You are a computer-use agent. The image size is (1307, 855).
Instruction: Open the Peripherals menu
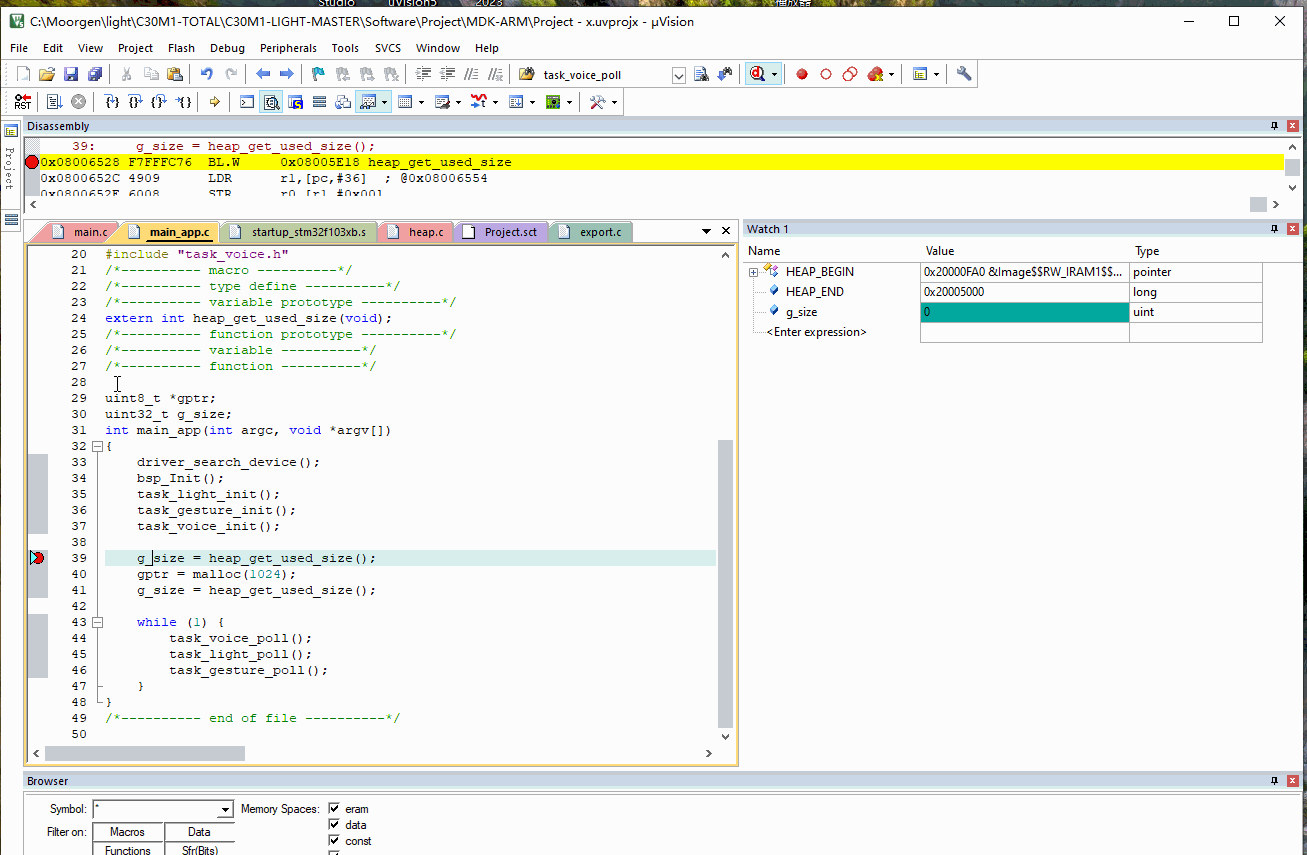click(x=288, y=48)
